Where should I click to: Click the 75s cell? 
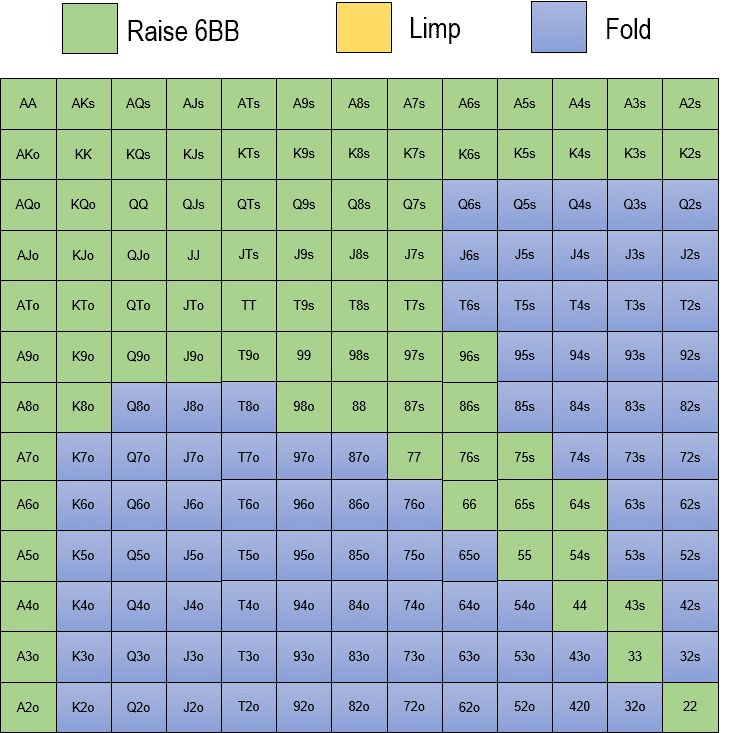point(525,458)
